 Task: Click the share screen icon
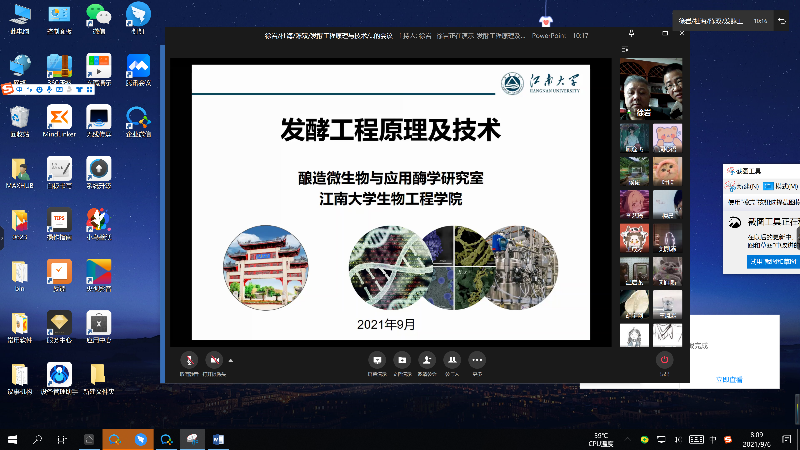(402, 359)
